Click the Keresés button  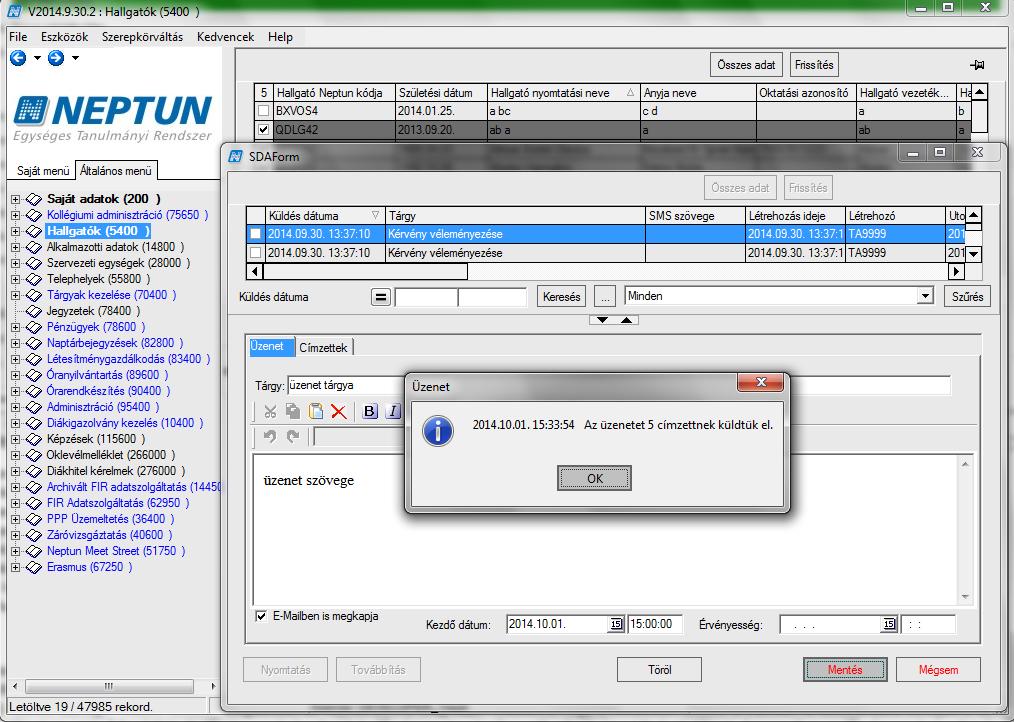pos(561,297)
